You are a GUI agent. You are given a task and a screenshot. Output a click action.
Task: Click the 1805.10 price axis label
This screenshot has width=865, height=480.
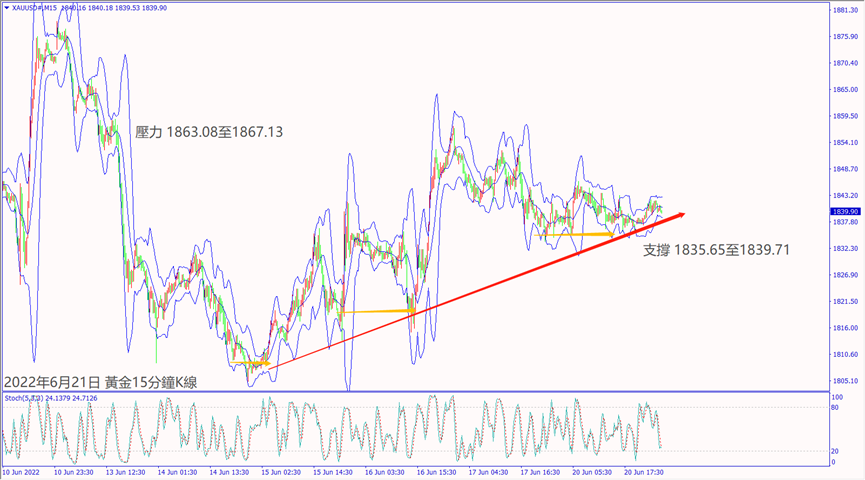coord(845,381)
